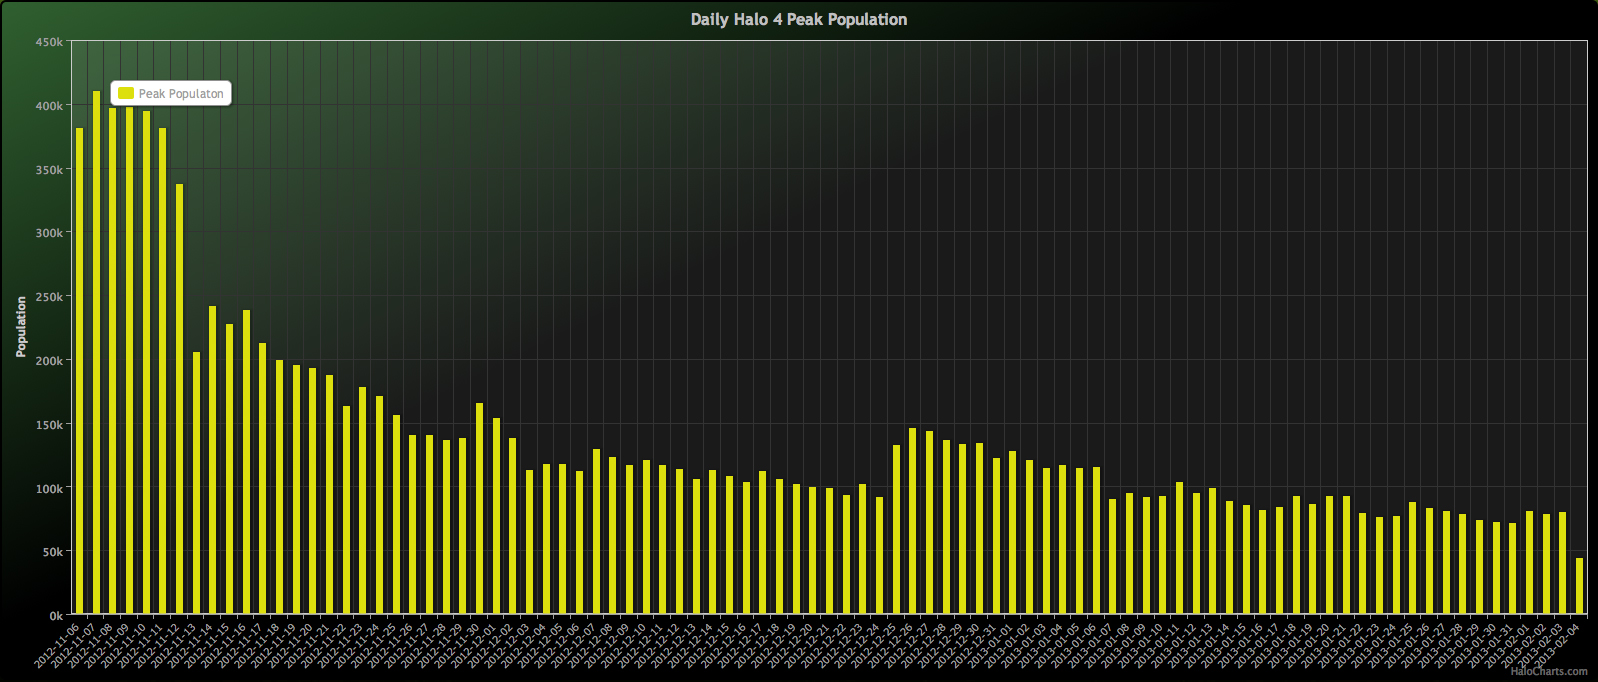Click the 2012-12-01 x-axis date label
Viewport: 1598px width, 682px height.
click(474, 645)
